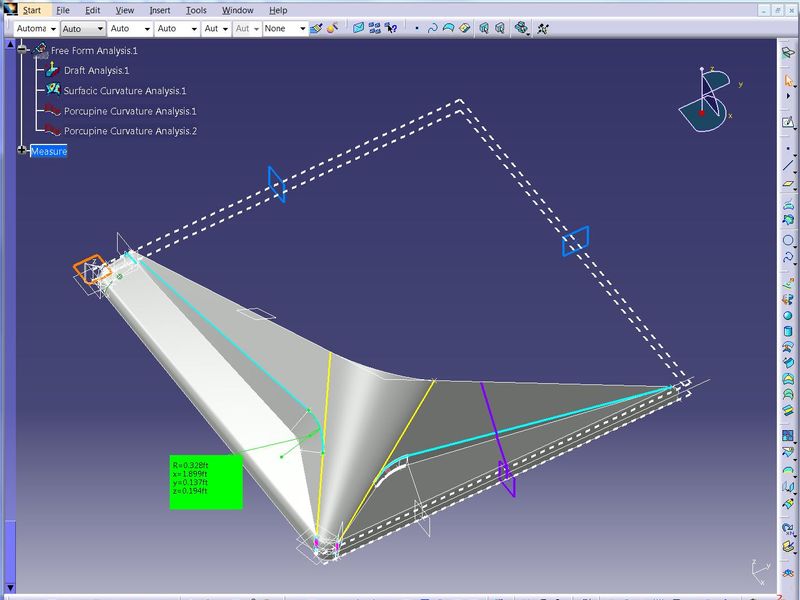The image size is (800, 600).
Task: Open the 'None' layer dropdown
Action: click(285, 29)
